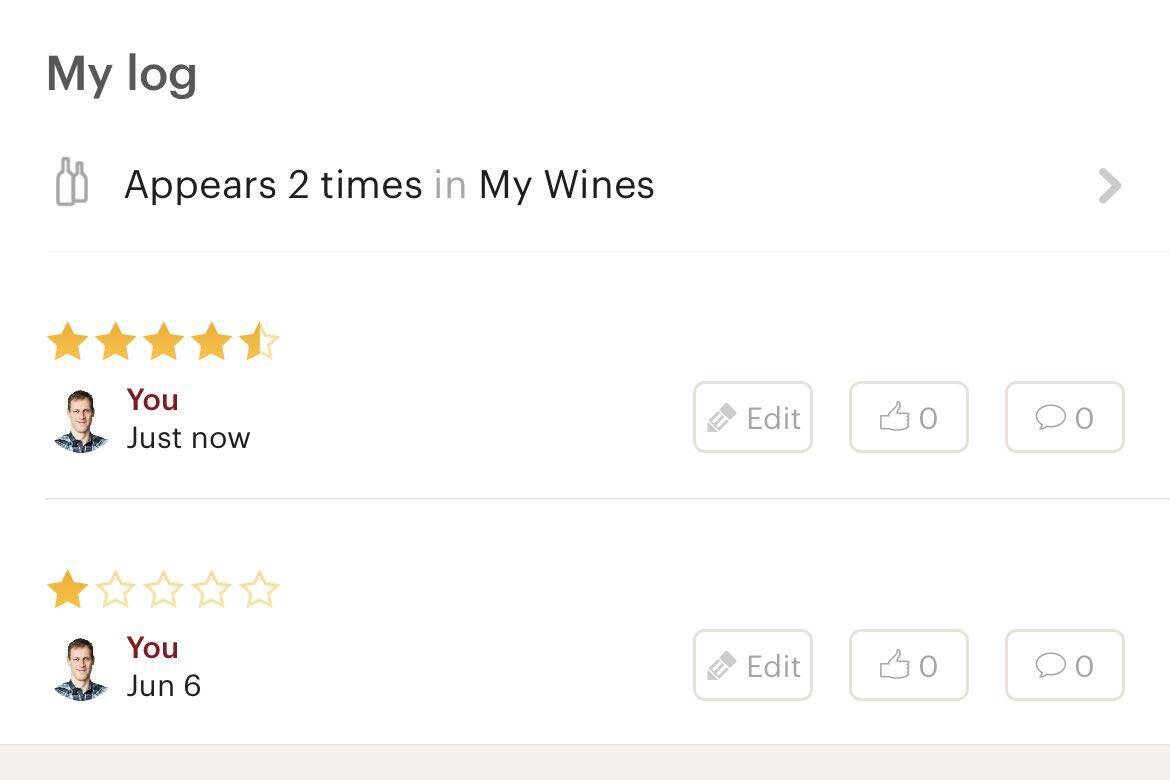Click the half star in top rating
Screen dimensions: 1170x780
259,341
